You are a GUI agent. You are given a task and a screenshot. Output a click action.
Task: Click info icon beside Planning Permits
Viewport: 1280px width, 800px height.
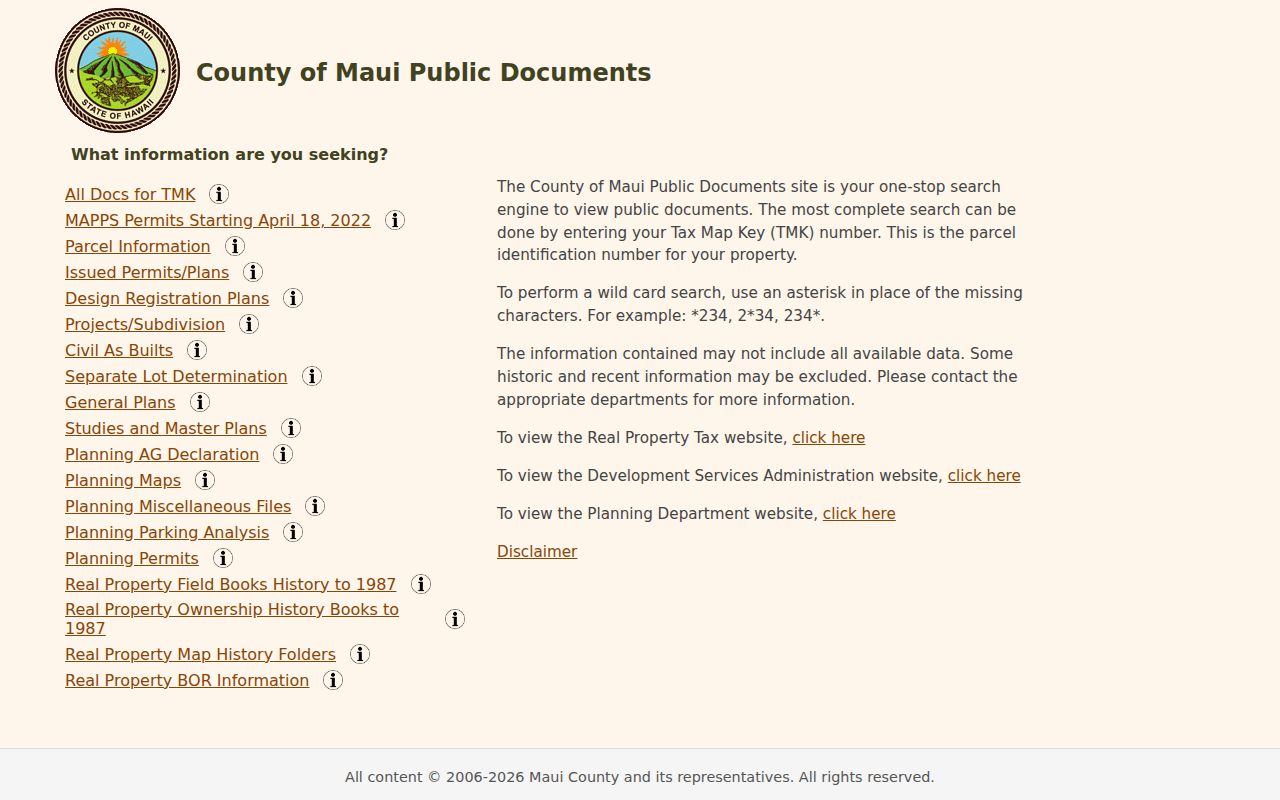pyautogui.click(x=223, y=558)
